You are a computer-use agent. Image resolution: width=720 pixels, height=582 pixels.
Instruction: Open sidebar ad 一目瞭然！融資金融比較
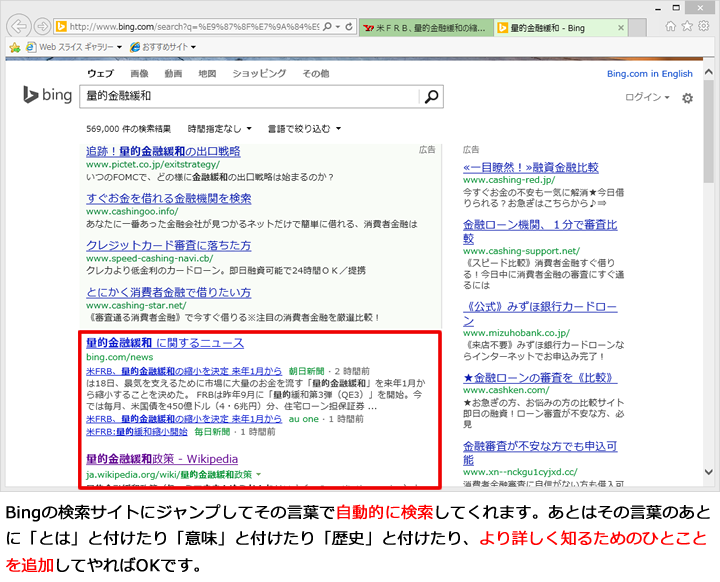coord(530,167)
